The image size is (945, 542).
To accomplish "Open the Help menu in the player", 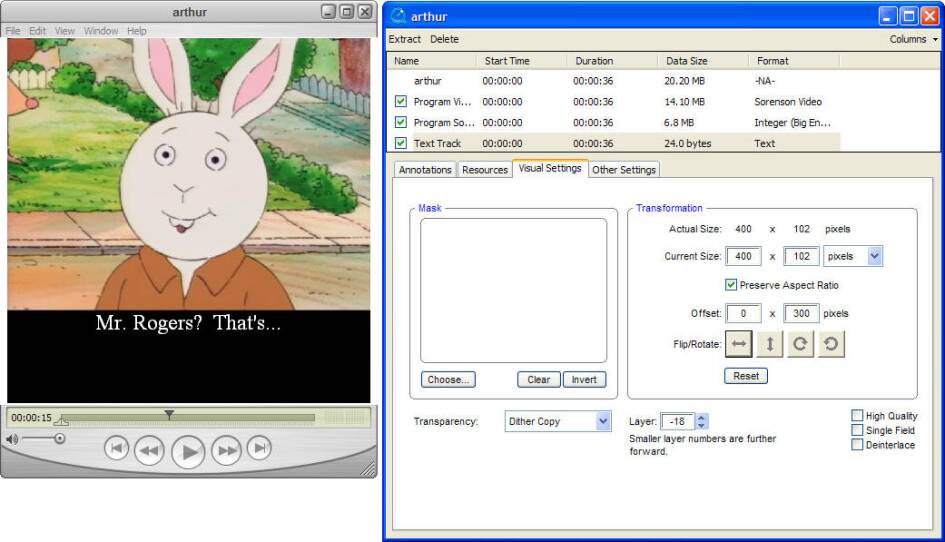I will (137, 31).
